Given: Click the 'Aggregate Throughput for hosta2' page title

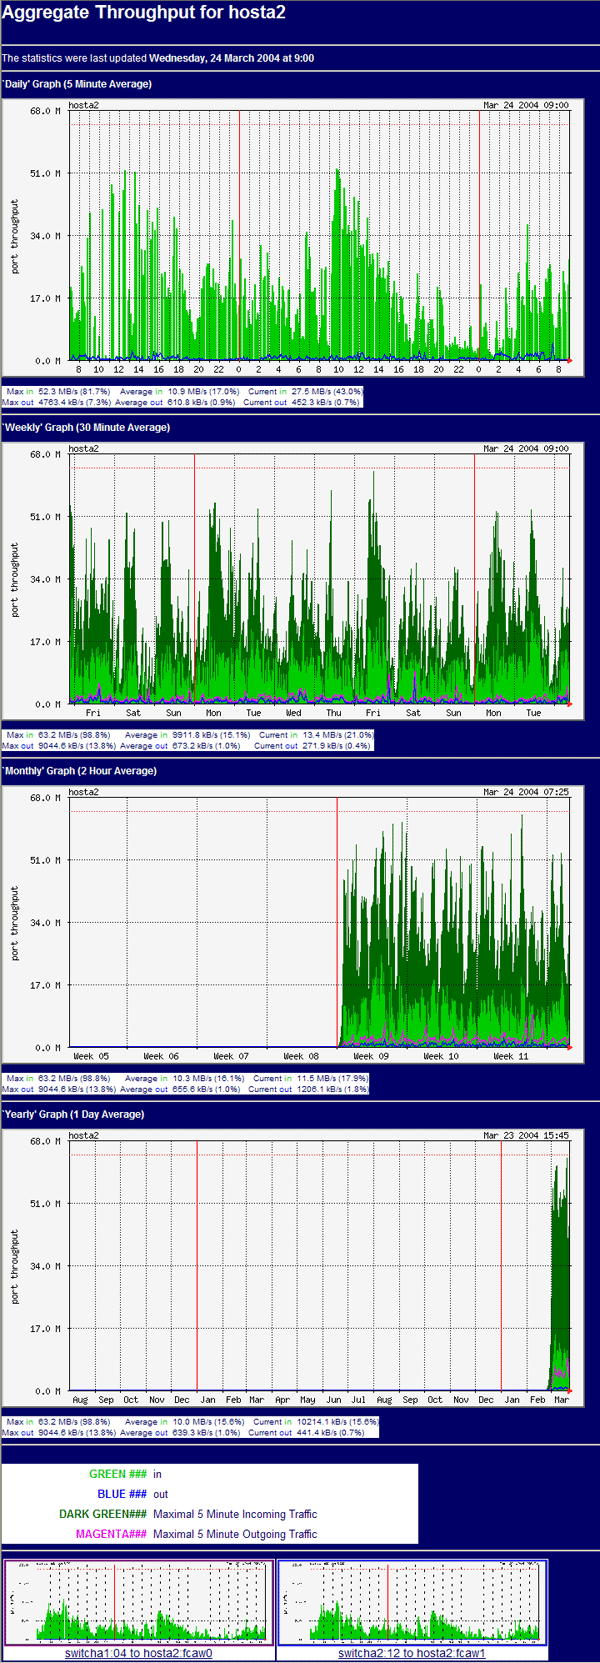Looking at the screenshot, I should coord(143,16).
